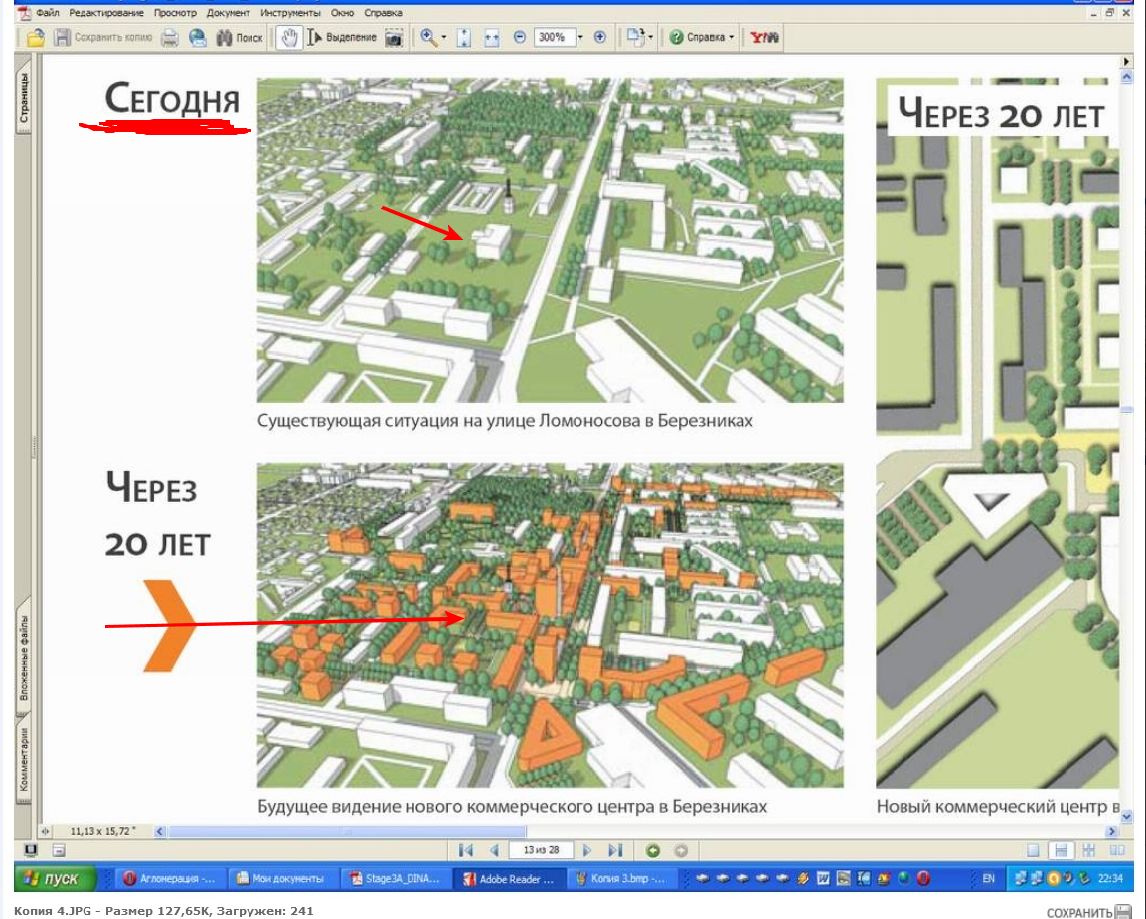
Task: Click the Open file folder icon
Action: coord(35,37)
